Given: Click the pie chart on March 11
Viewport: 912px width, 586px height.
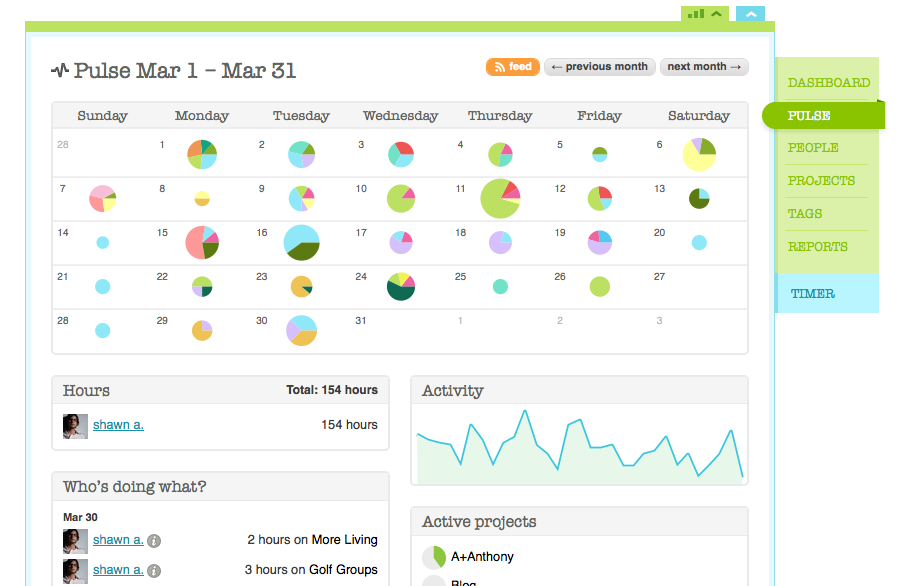Looking at the screenshot, I should coord(500,198).
